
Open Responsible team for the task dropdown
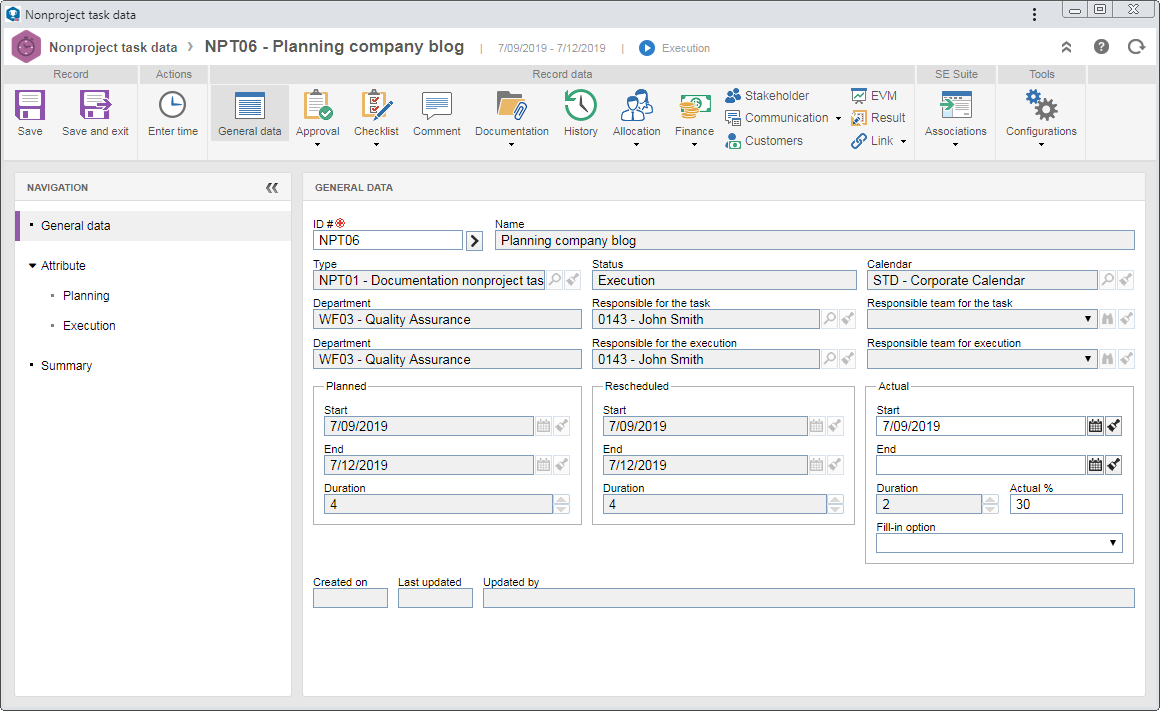pos(1087,319)
